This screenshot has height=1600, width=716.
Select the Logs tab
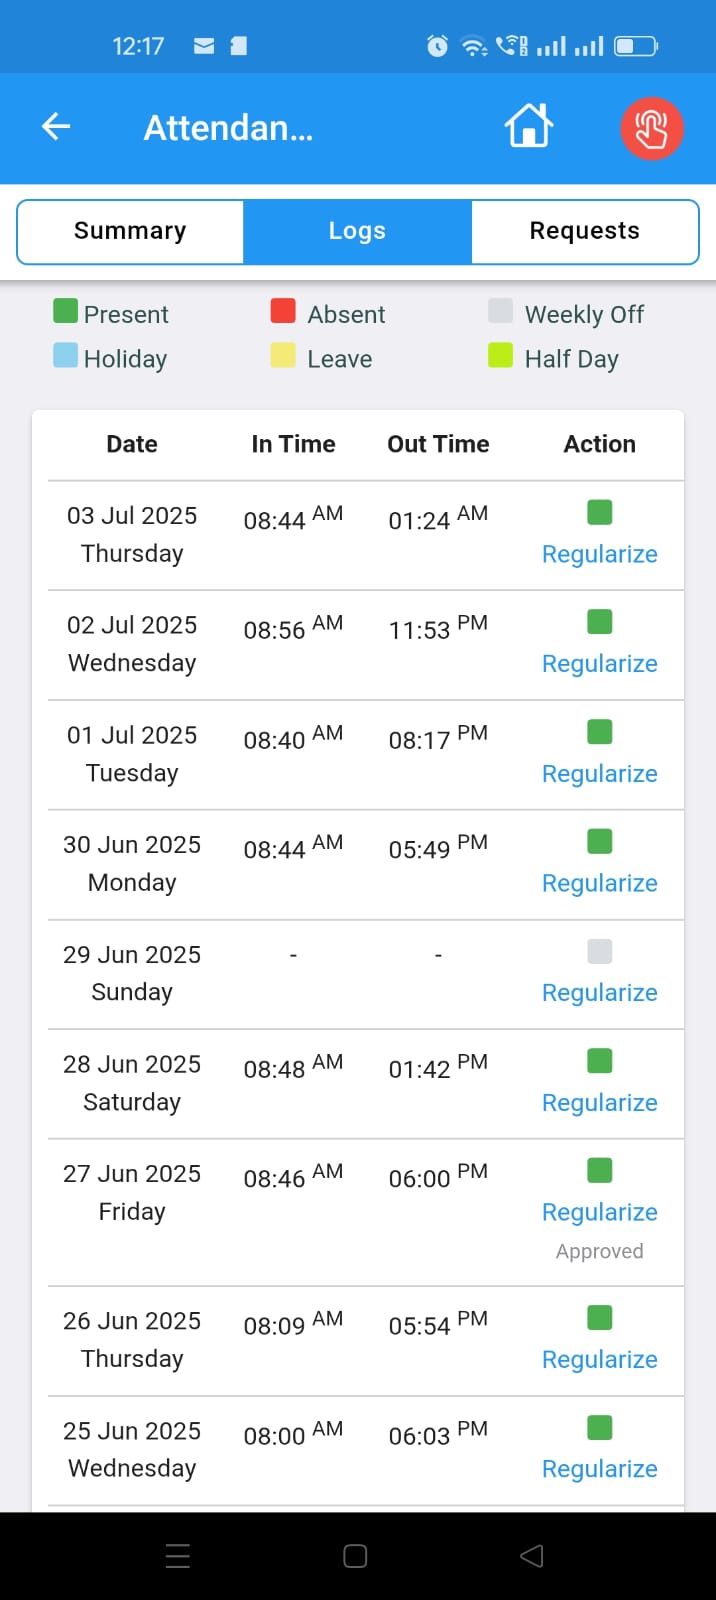(357, 231)
